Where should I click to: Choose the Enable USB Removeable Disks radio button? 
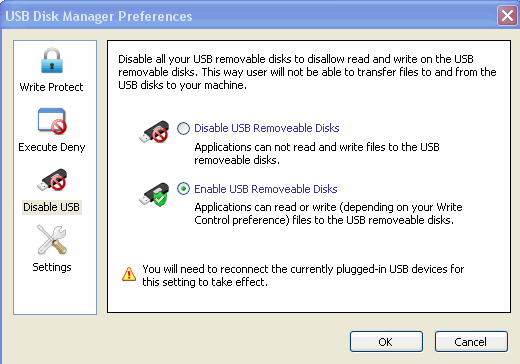click(183, 189)
